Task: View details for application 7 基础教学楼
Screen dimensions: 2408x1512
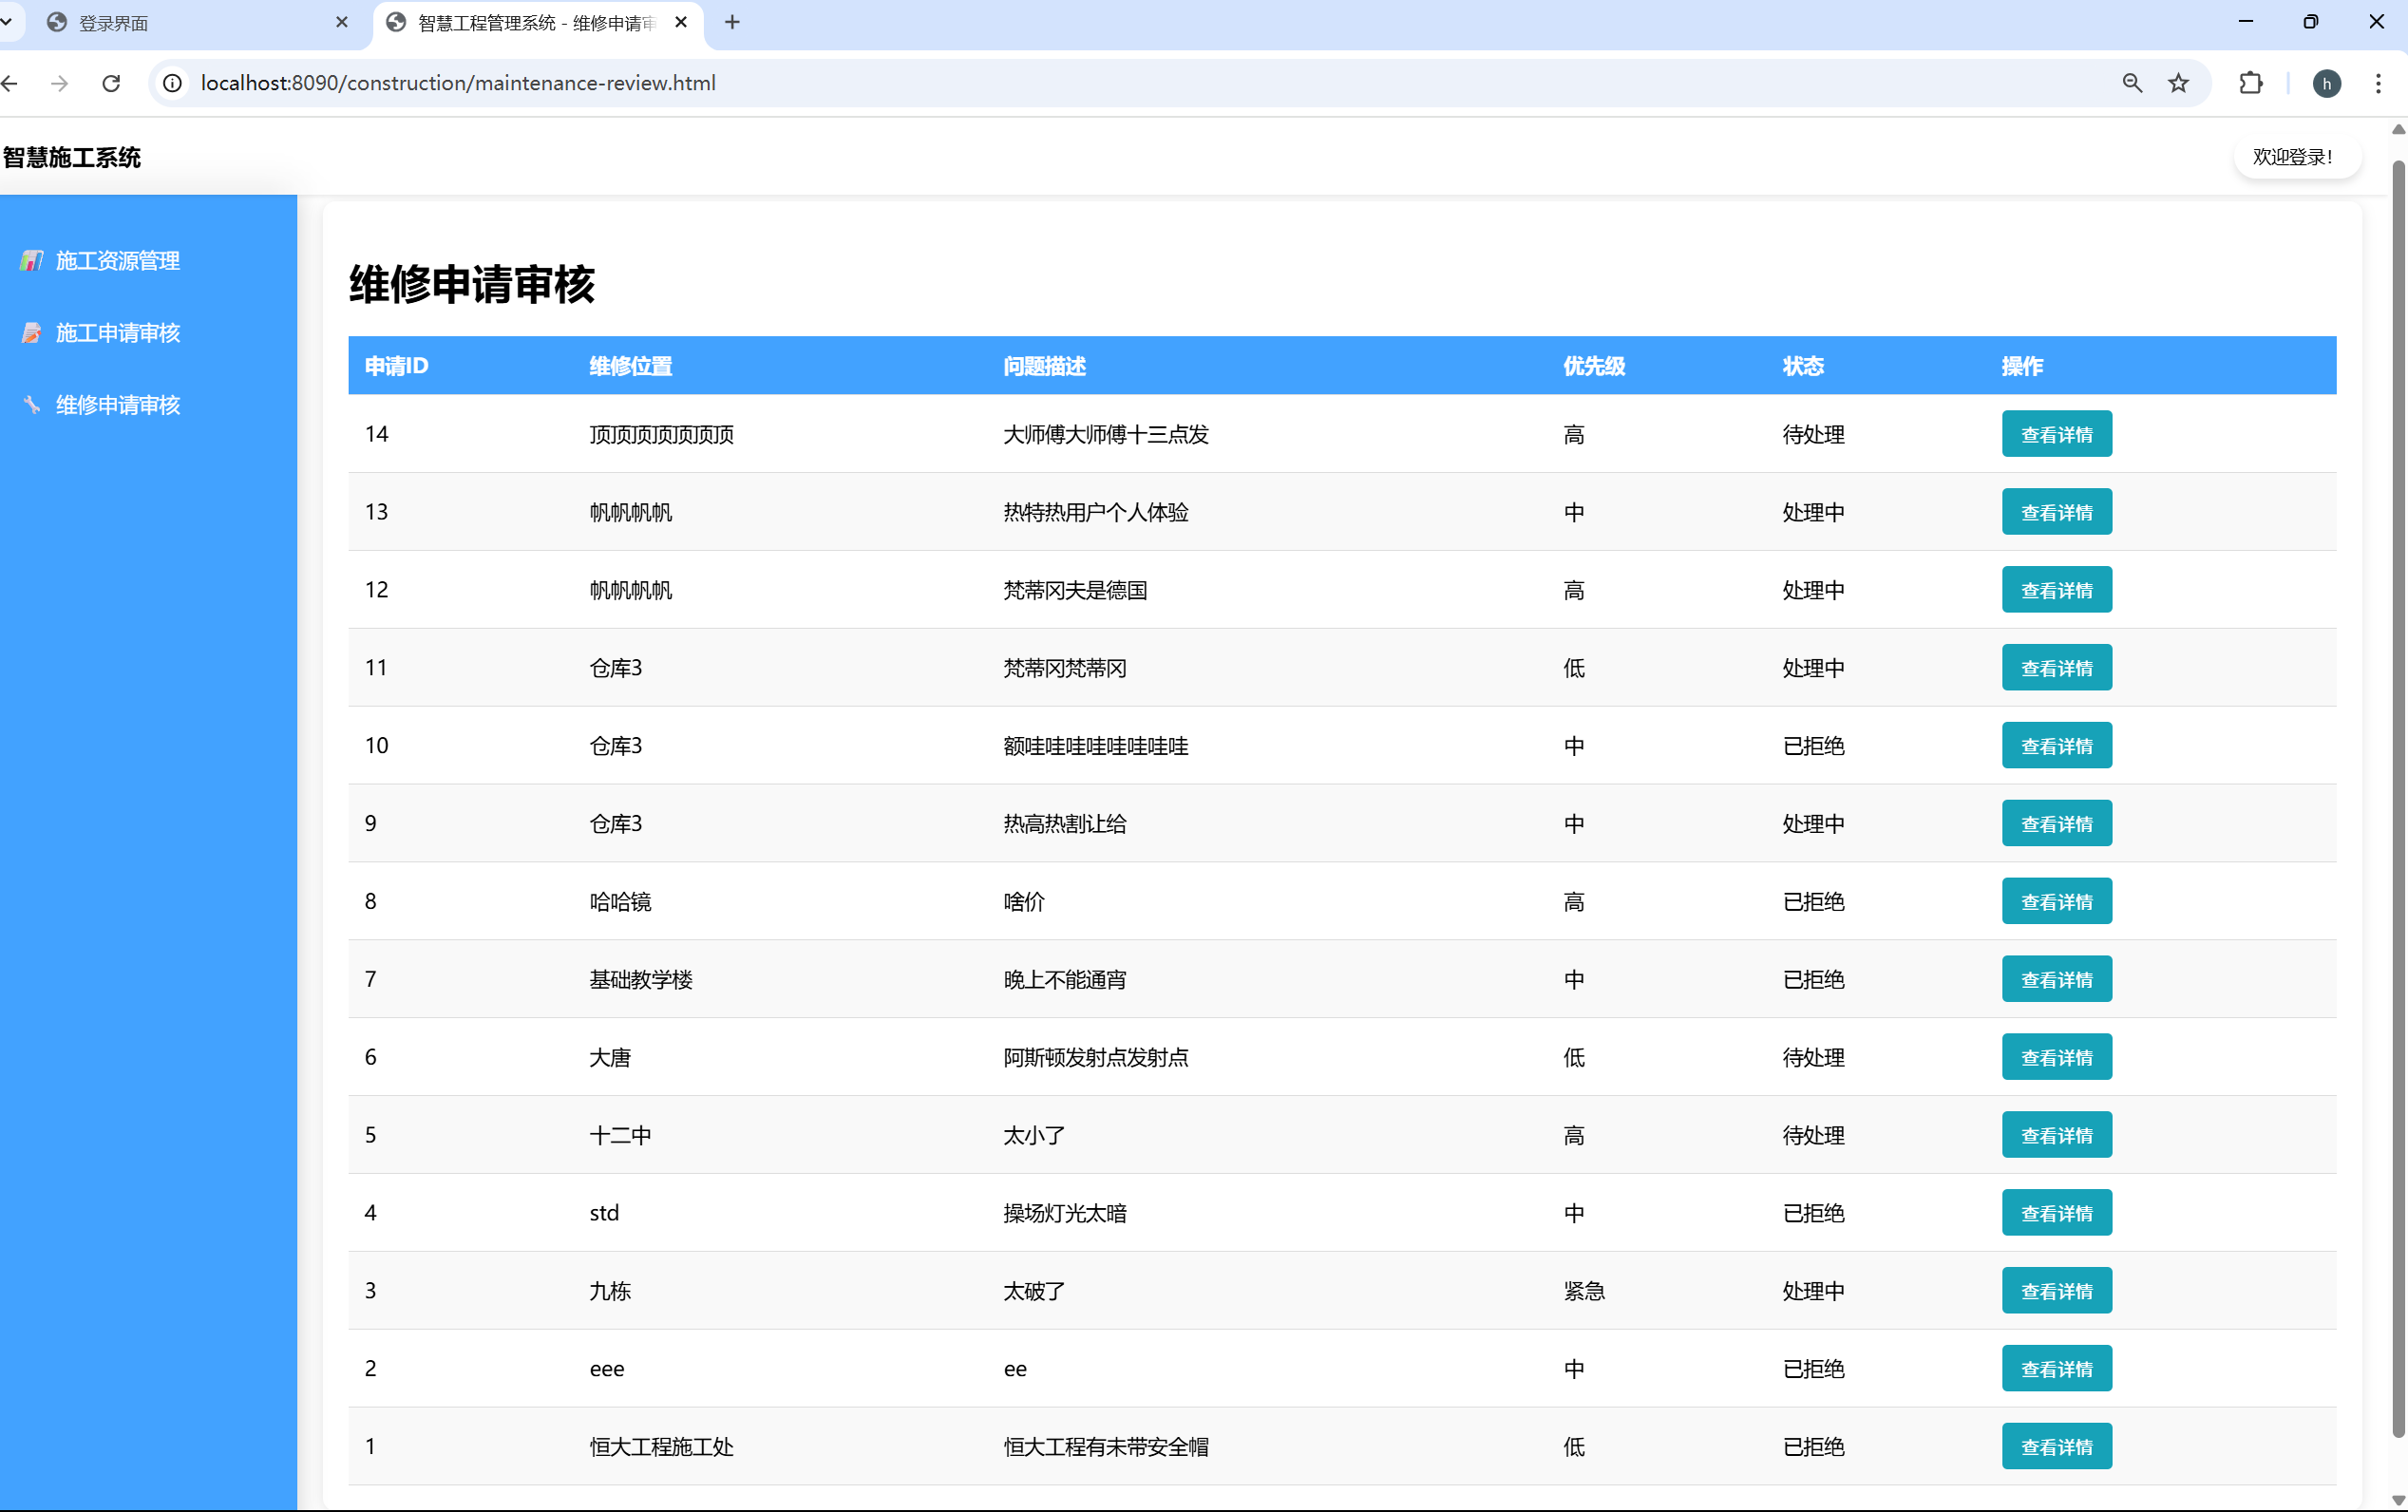Action: coord(2056,979)
